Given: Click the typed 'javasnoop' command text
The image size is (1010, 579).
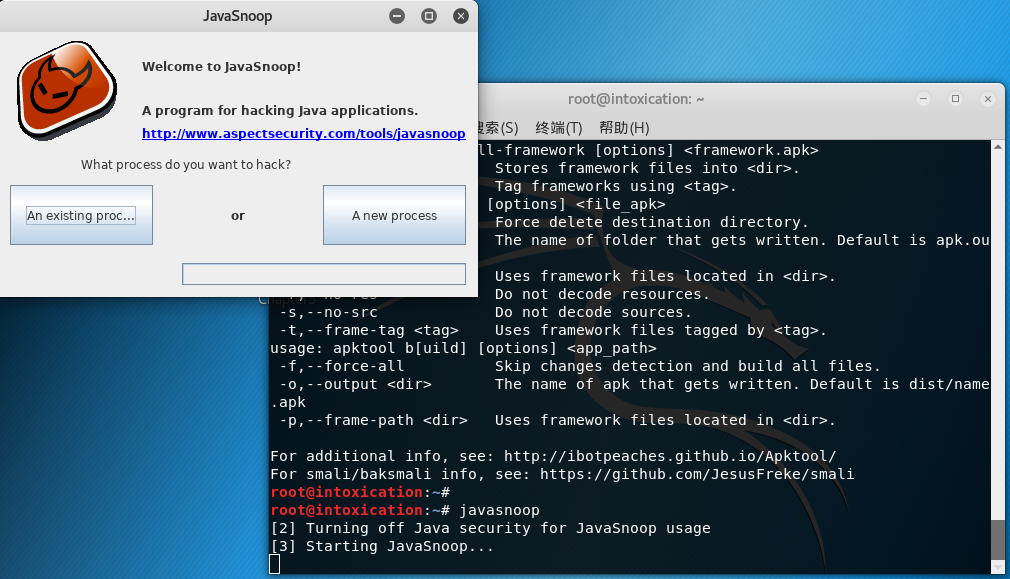Looking at the screenshot, I should 499,510.
